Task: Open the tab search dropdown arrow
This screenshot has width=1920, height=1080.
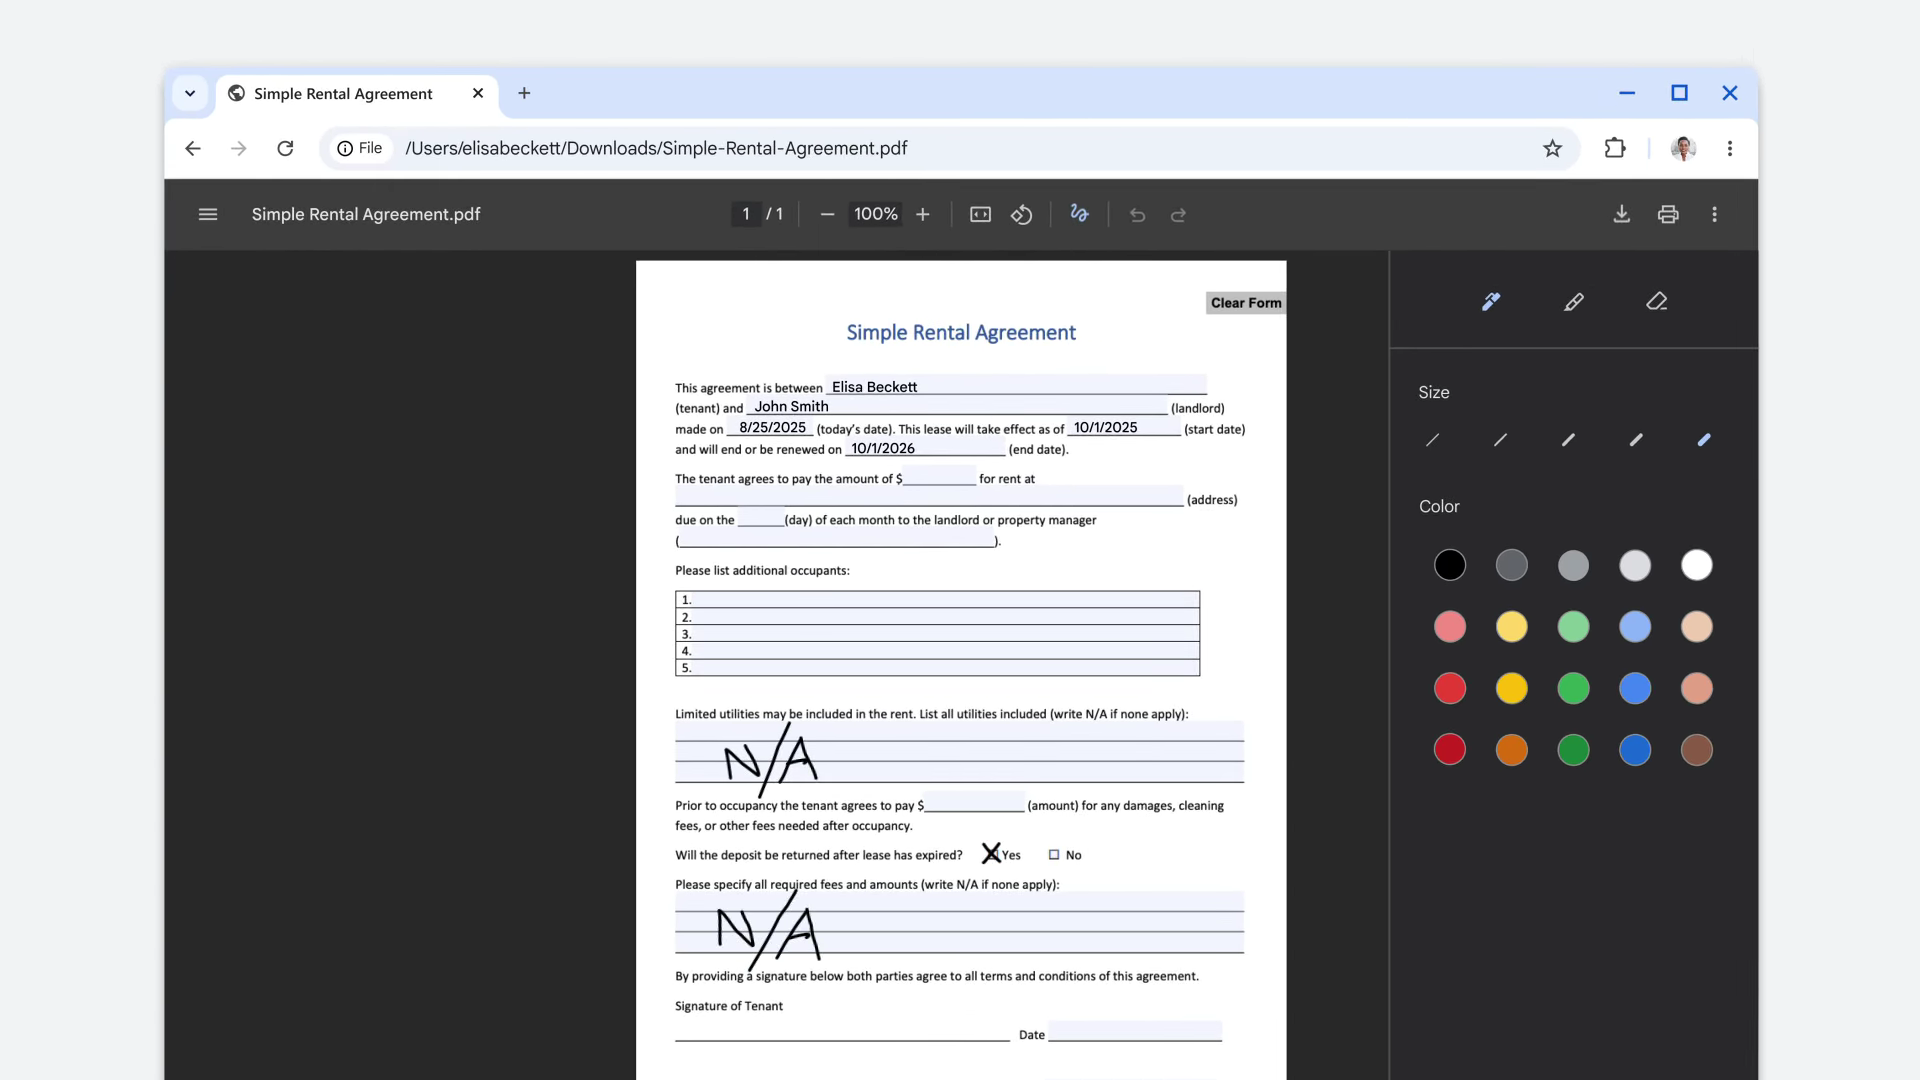Action: coord(190,93)
